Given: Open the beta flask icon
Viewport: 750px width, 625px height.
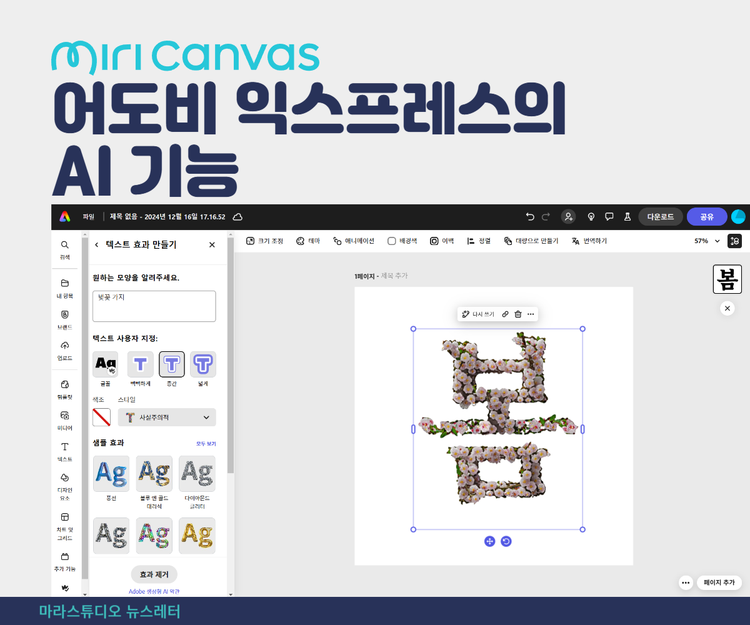Looking at the screenshot, I should pyautogui.click(x=627, y=217).
